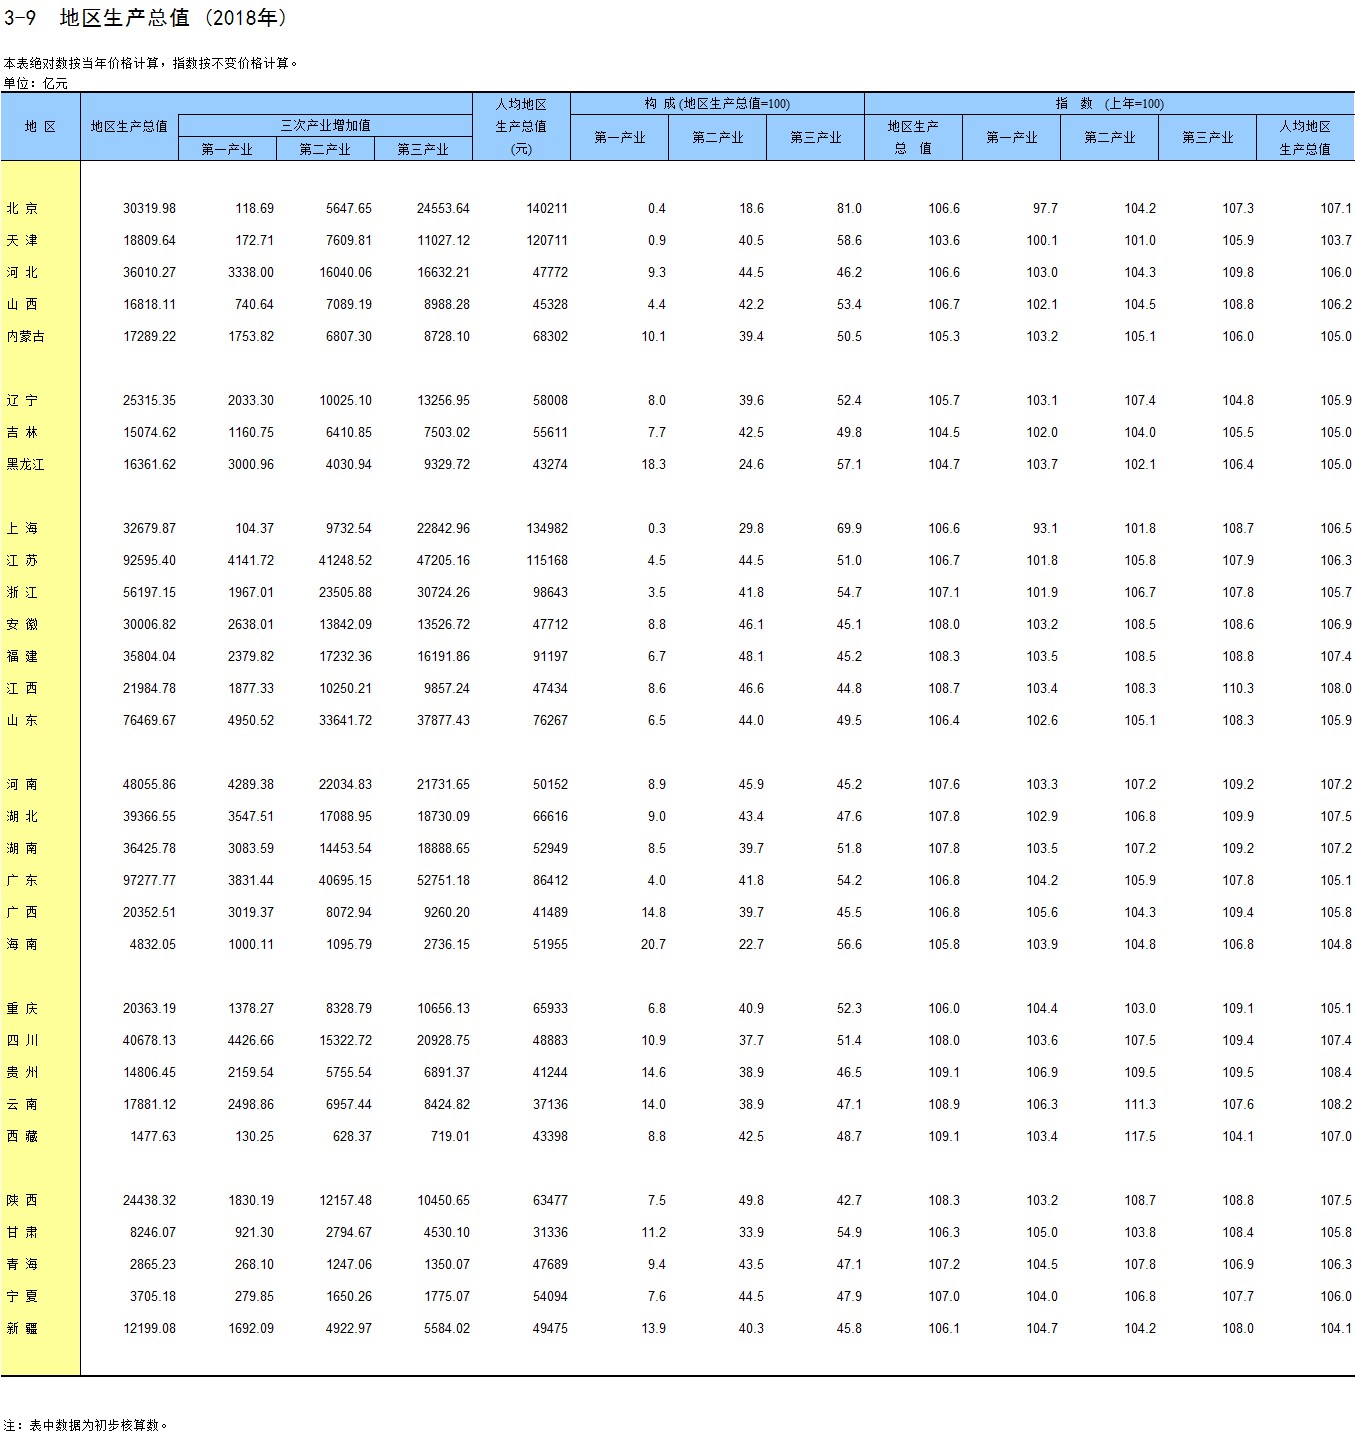Image resolution: width=1355 pixels, height=1441 pixels.
Task: Select 福建 per capita value 91197
Action: pos(550,656)
